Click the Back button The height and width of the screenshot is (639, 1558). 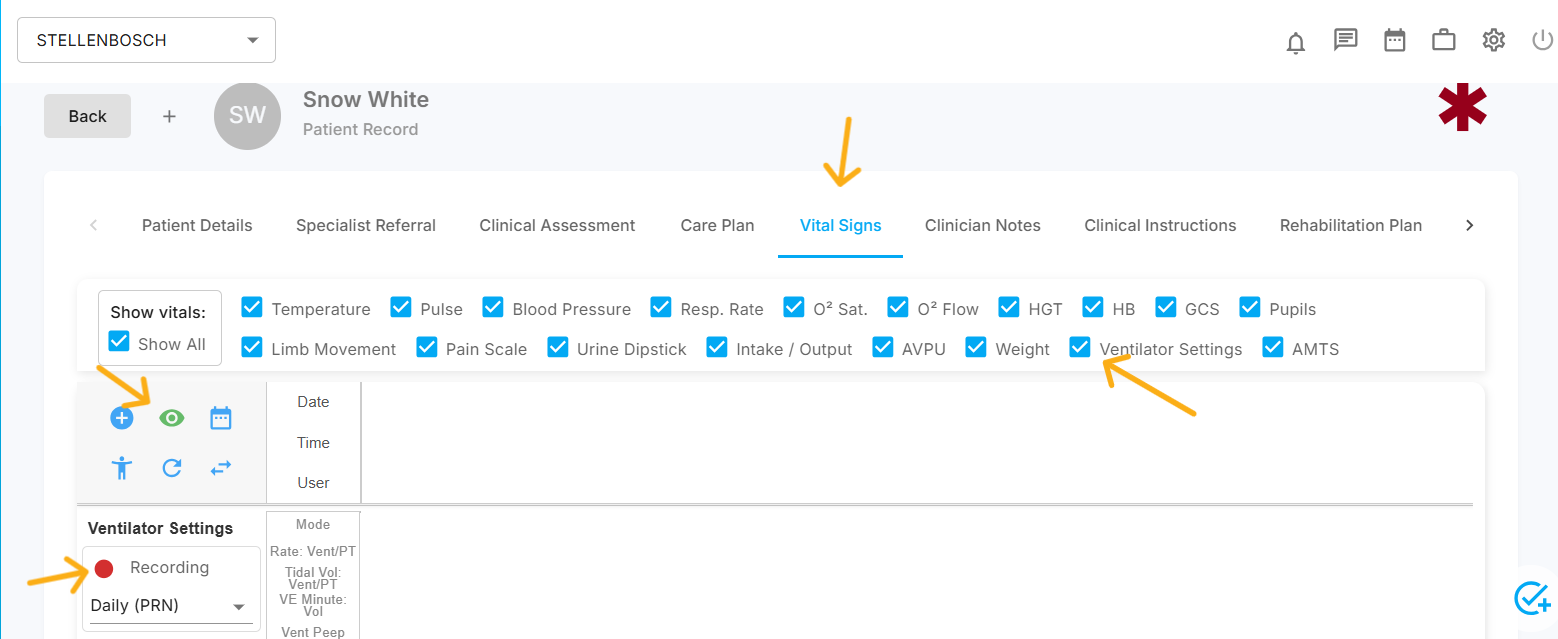click(87, 116)
